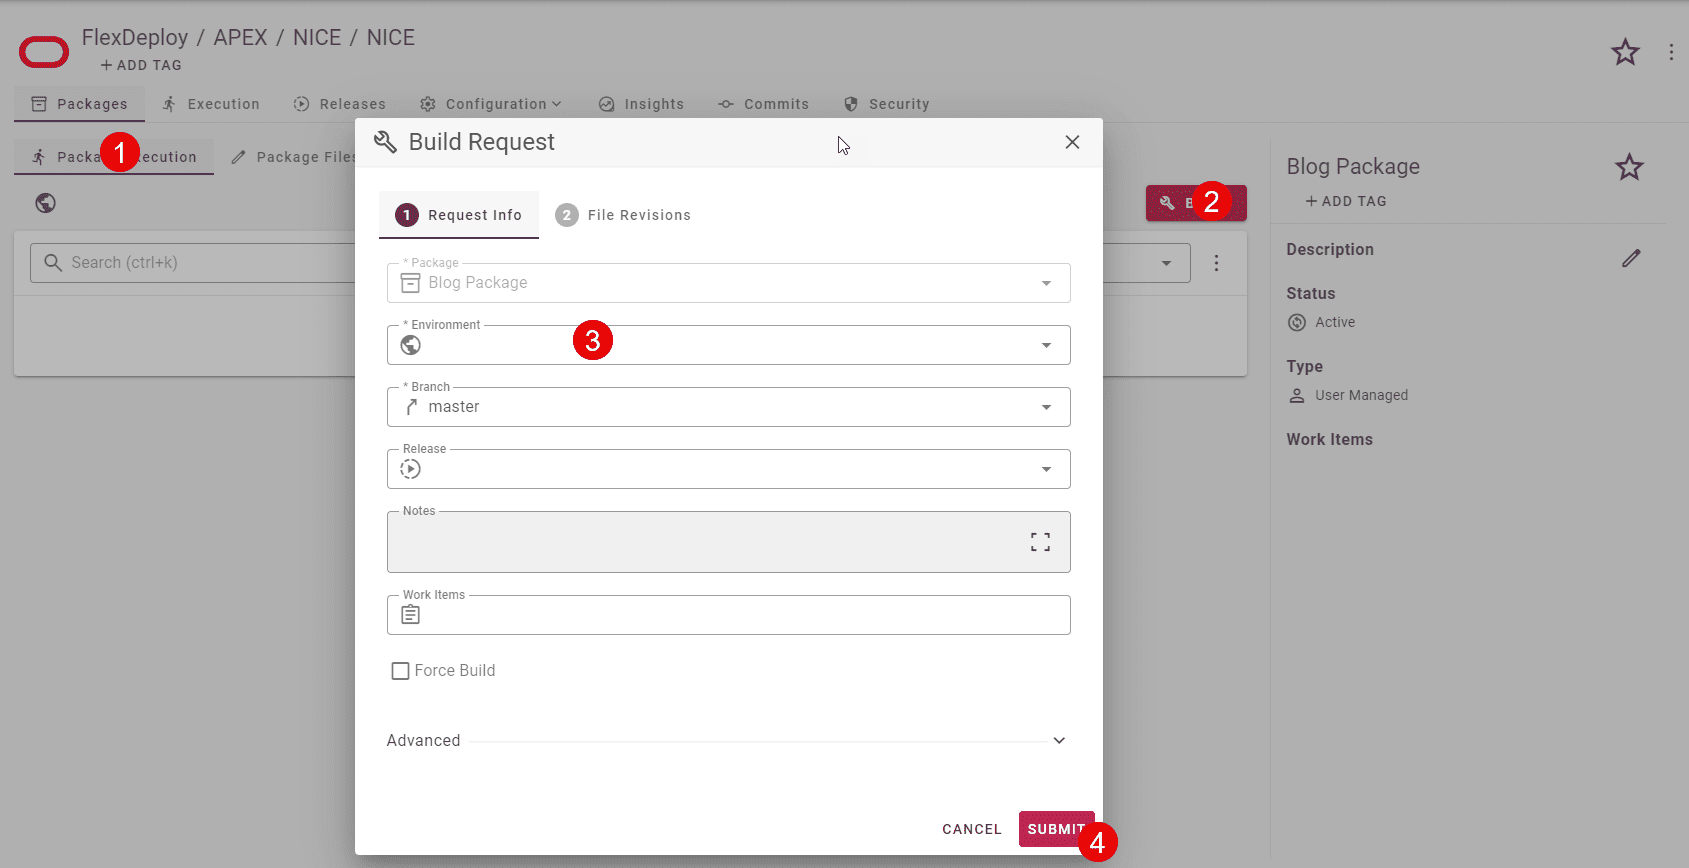Cancel the build request
Image resolution: width=1689 pixels, height=868 pixels.
pyautogui.click(x=971, y=829)
